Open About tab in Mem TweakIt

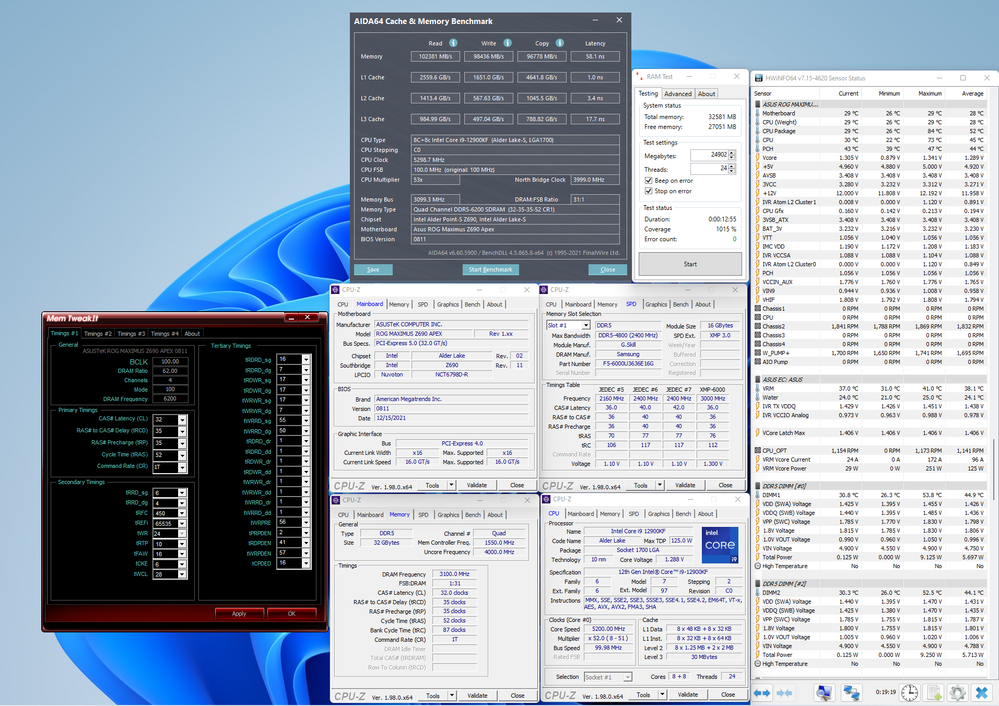pos(192,333)
